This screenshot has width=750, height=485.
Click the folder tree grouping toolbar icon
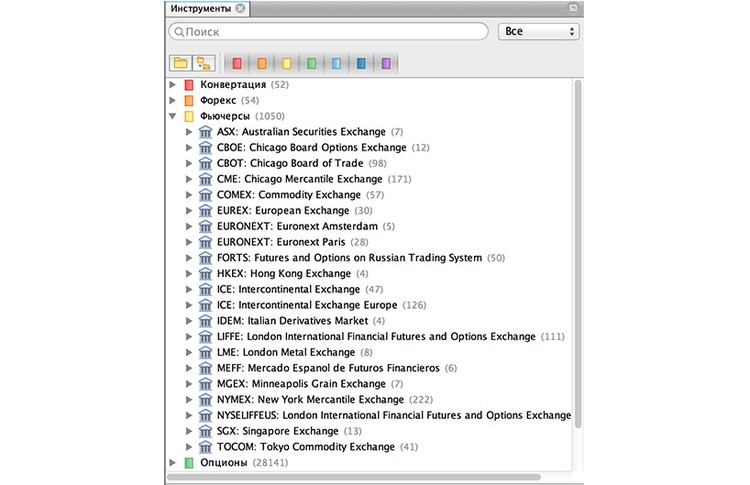(x=204, y=63)
